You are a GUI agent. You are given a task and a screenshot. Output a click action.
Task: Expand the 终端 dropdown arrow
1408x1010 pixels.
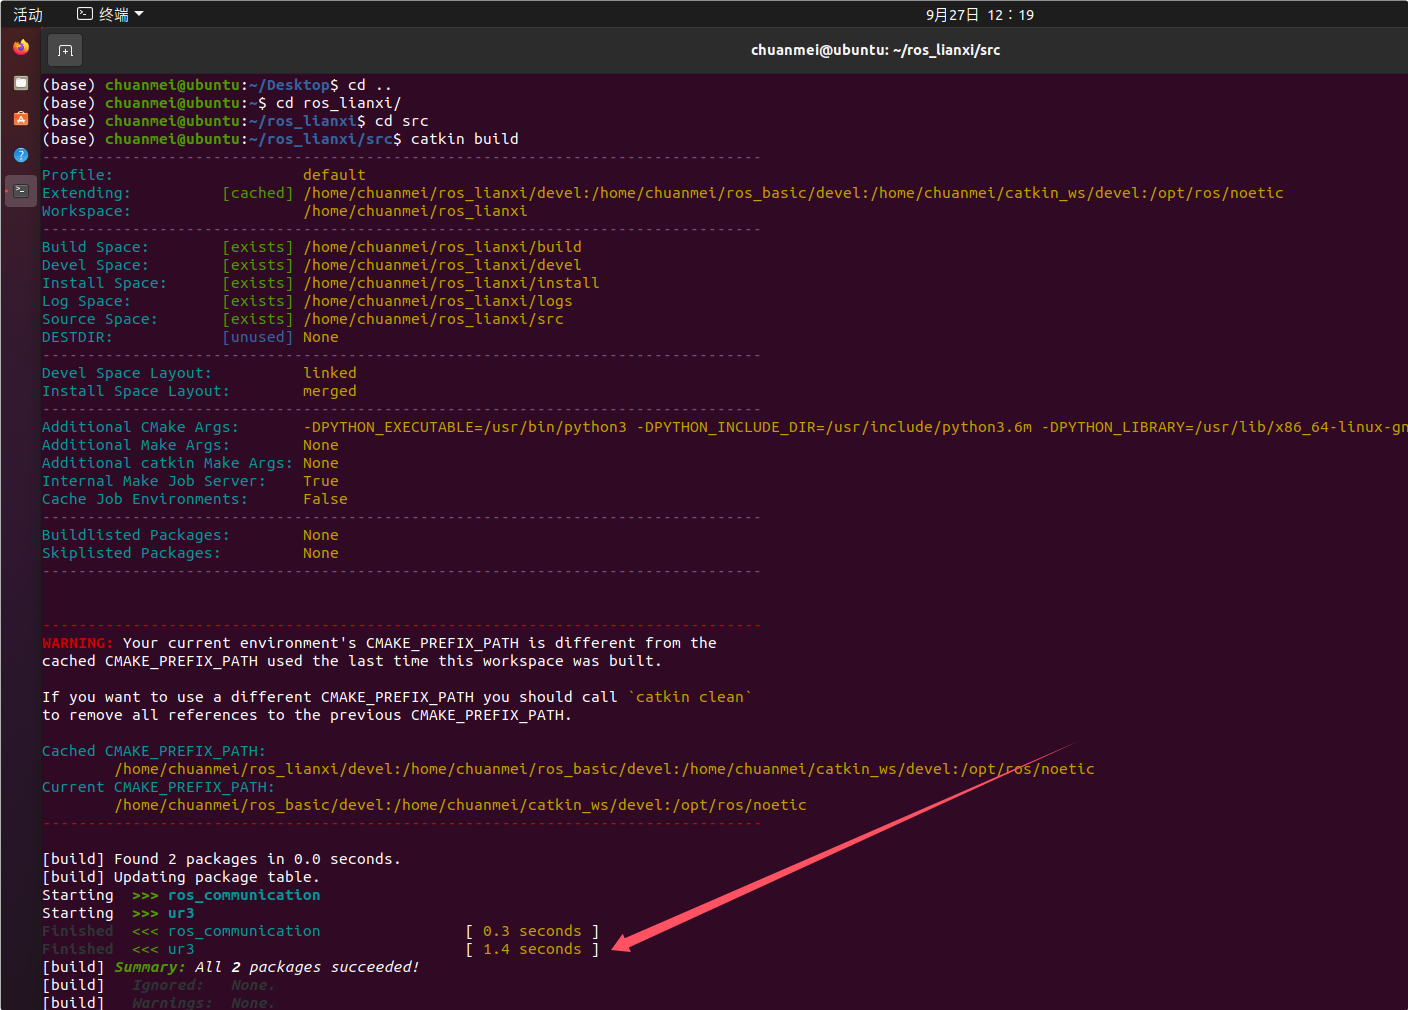(140, 13)
